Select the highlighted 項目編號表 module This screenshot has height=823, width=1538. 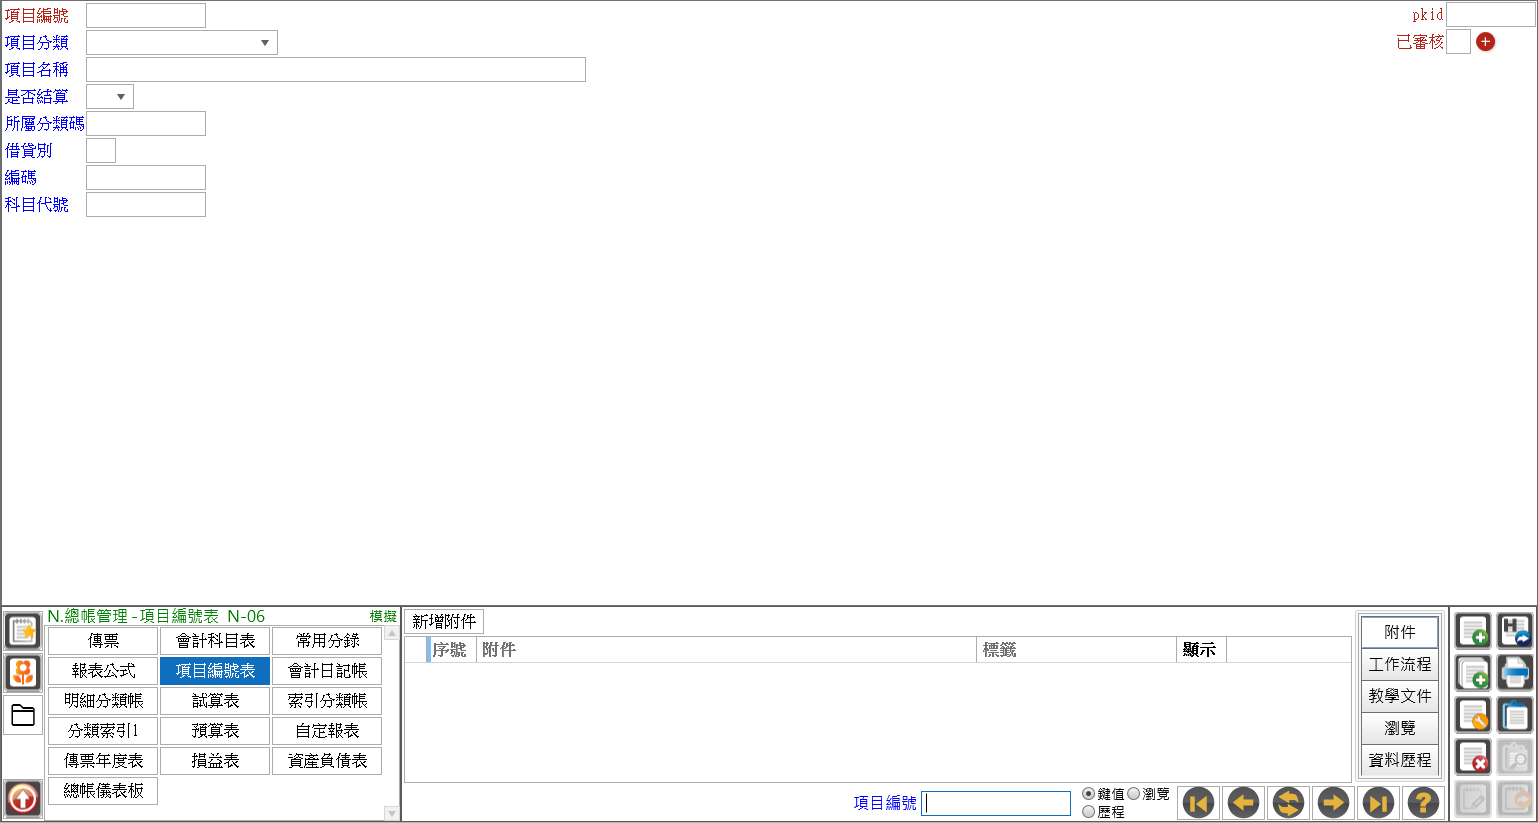click(x=215, y=671)
